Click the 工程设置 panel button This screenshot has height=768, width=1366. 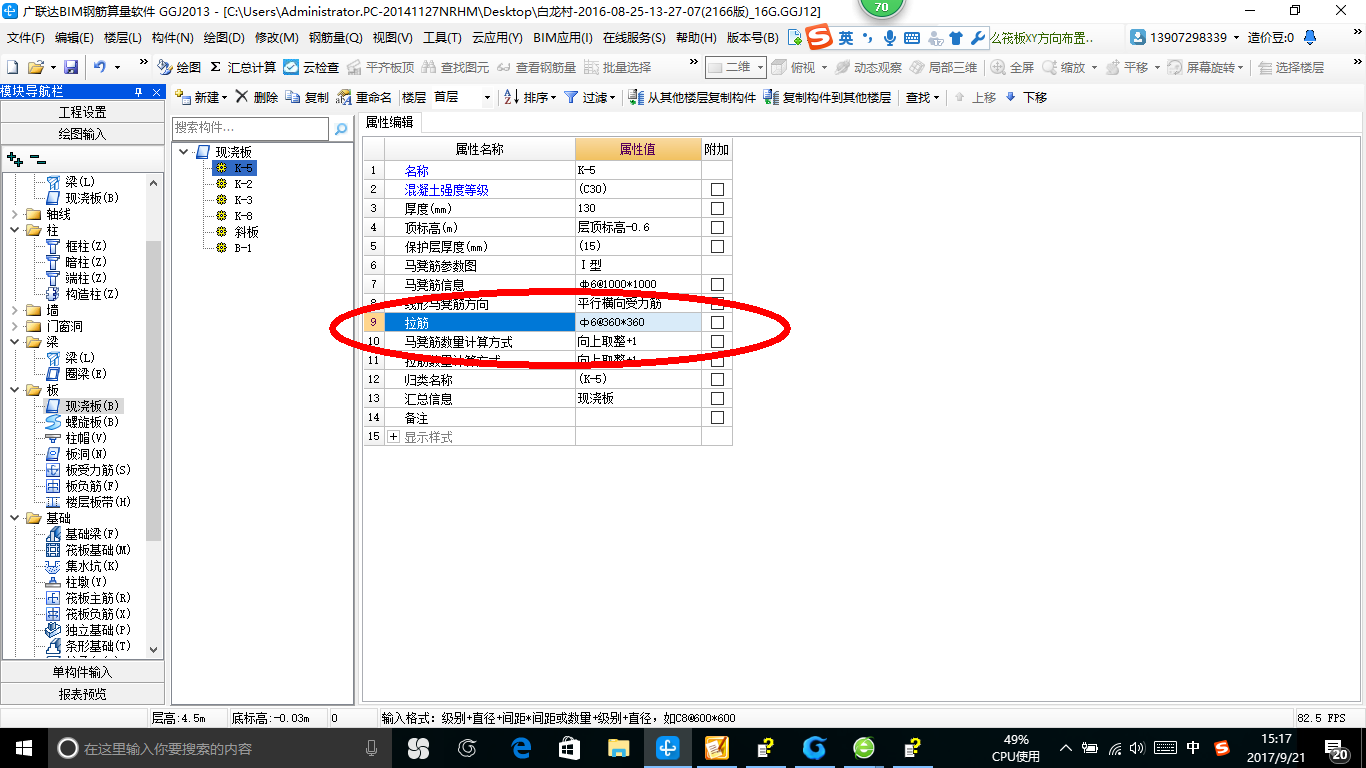coord(82,112)
